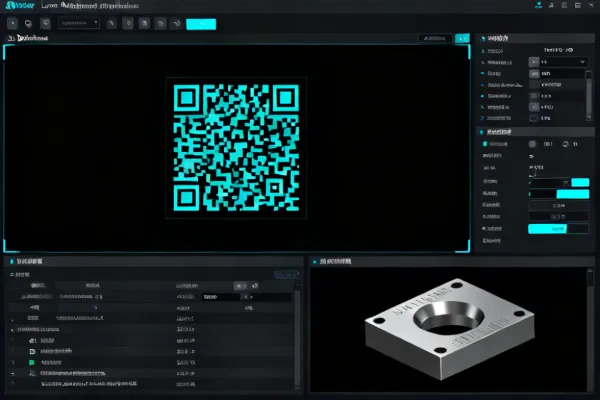Viewport: 600px width, 400px height.
Task: Select the gray round radio option
Action: (x=532, y=144)
